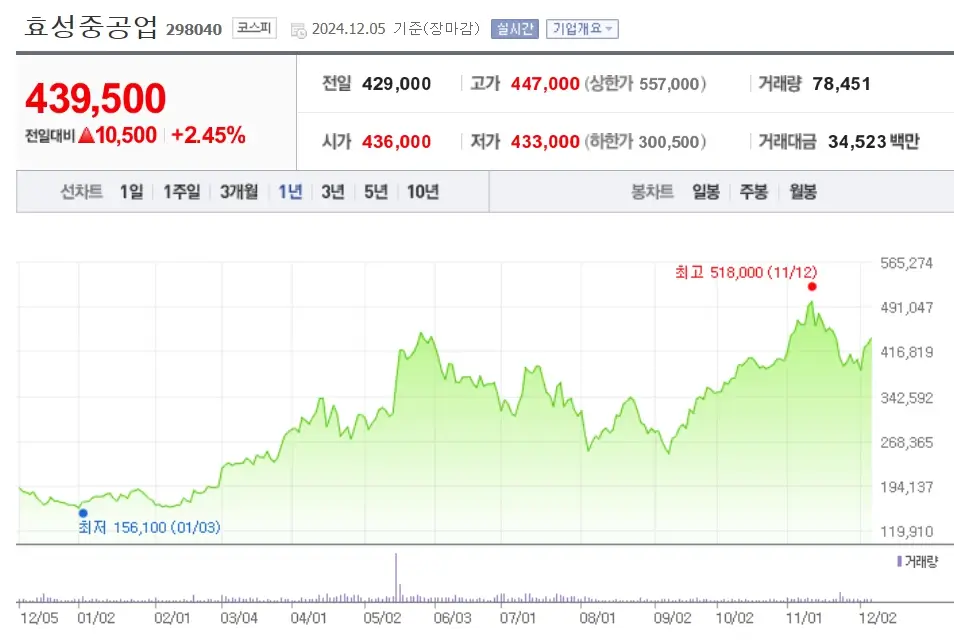Click the current price 439,500
This screenshot has width=954, height=642.
(96, 98)
